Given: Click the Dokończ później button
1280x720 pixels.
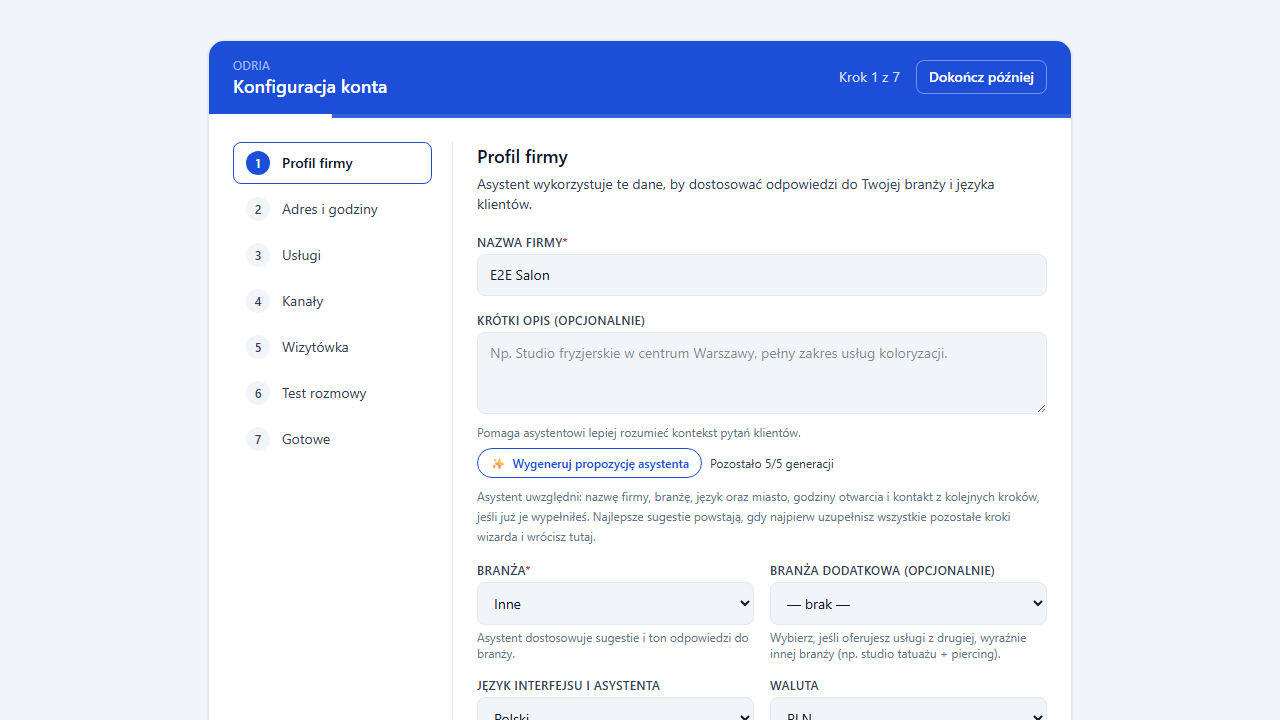Looking at the screenshot, I should click(x=981, y=77).
